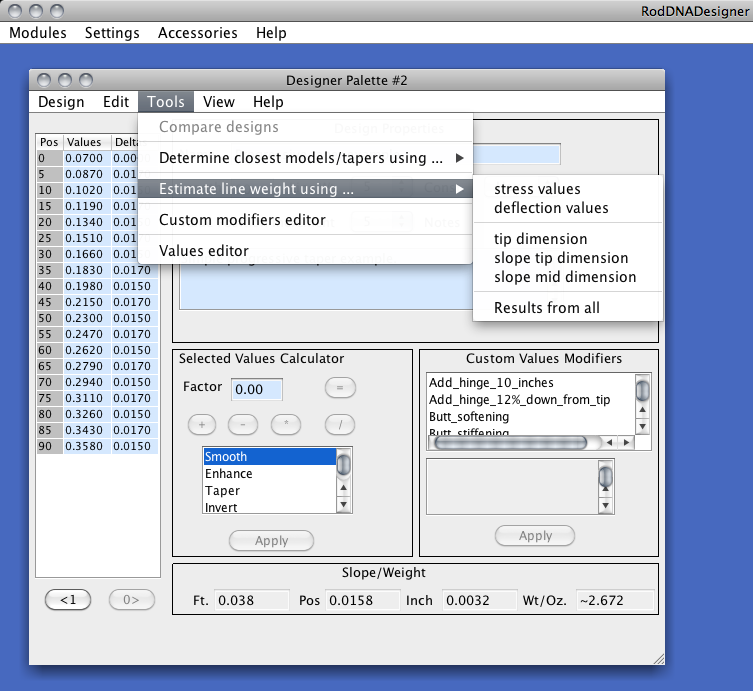The height and width of the screenshot is (691, 753).
Task: Open the Settings menu
Action: pos(112,33)
